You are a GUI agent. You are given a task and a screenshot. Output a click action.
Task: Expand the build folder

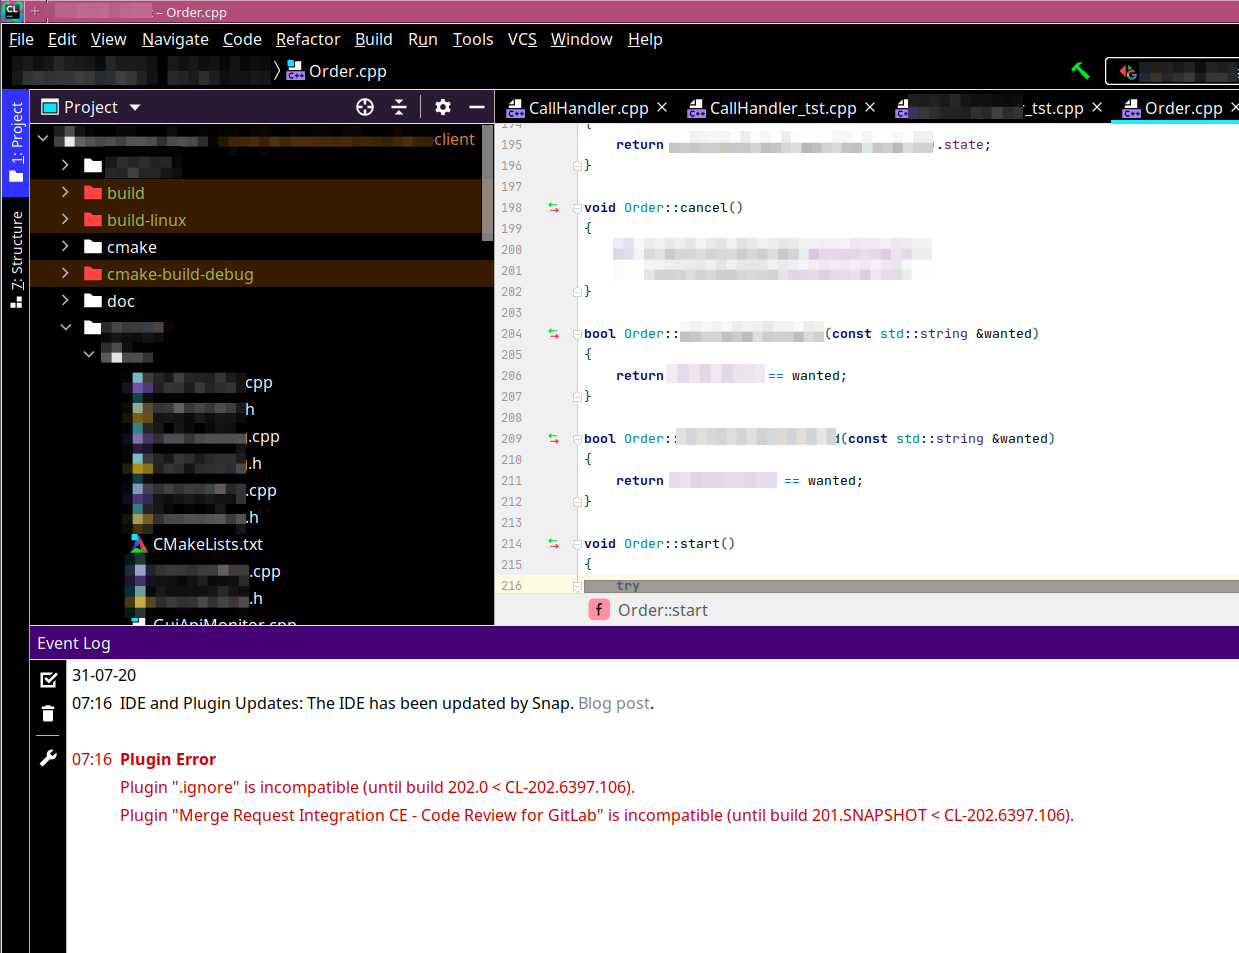point(65,193)
